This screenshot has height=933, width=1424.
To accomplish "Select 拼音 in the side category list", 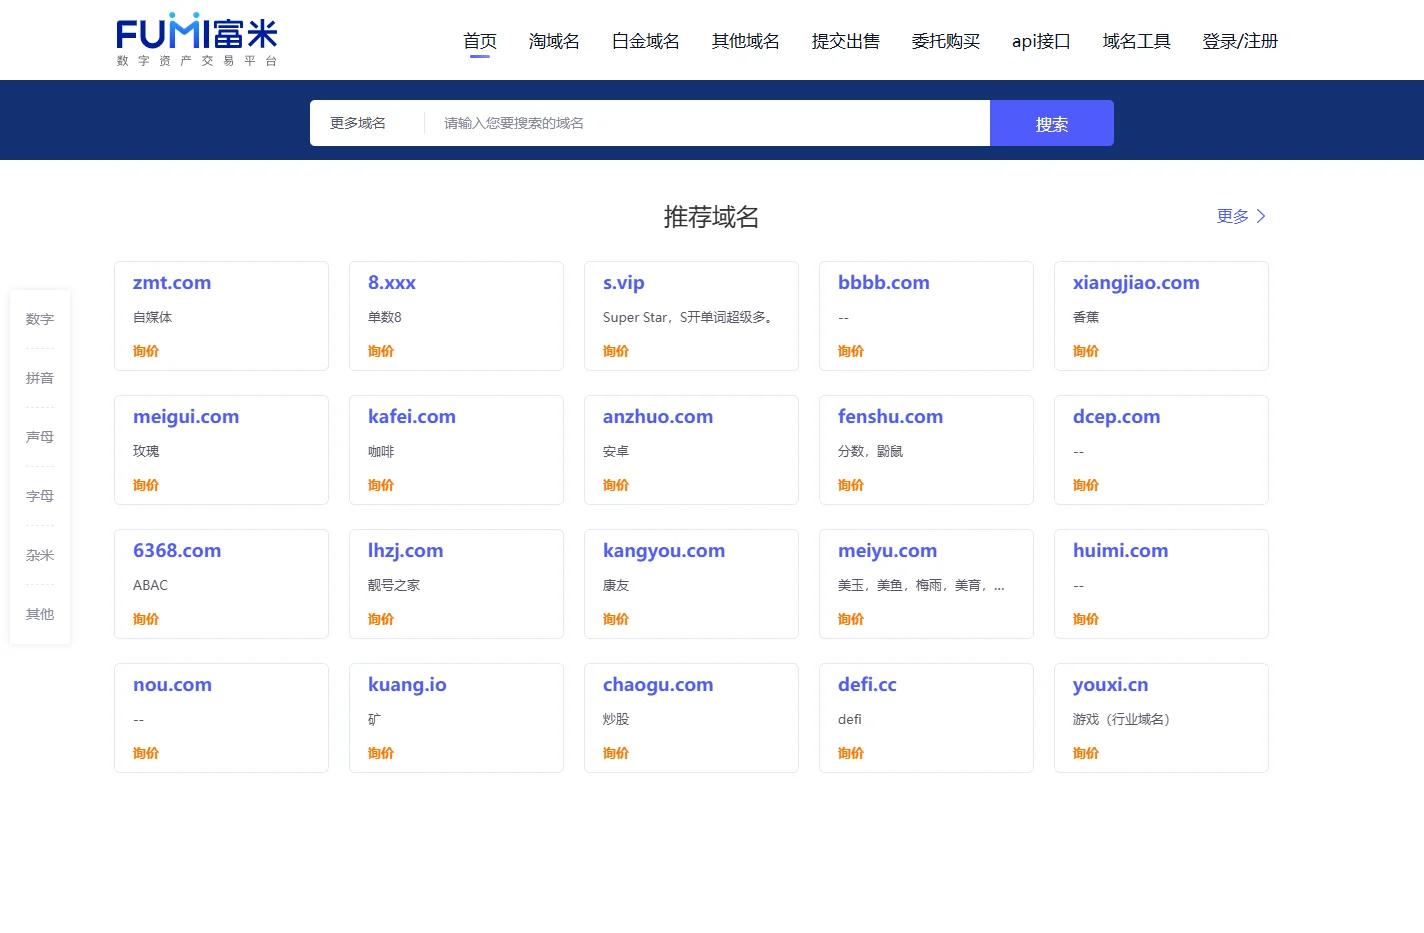I will tap(40, 378).
